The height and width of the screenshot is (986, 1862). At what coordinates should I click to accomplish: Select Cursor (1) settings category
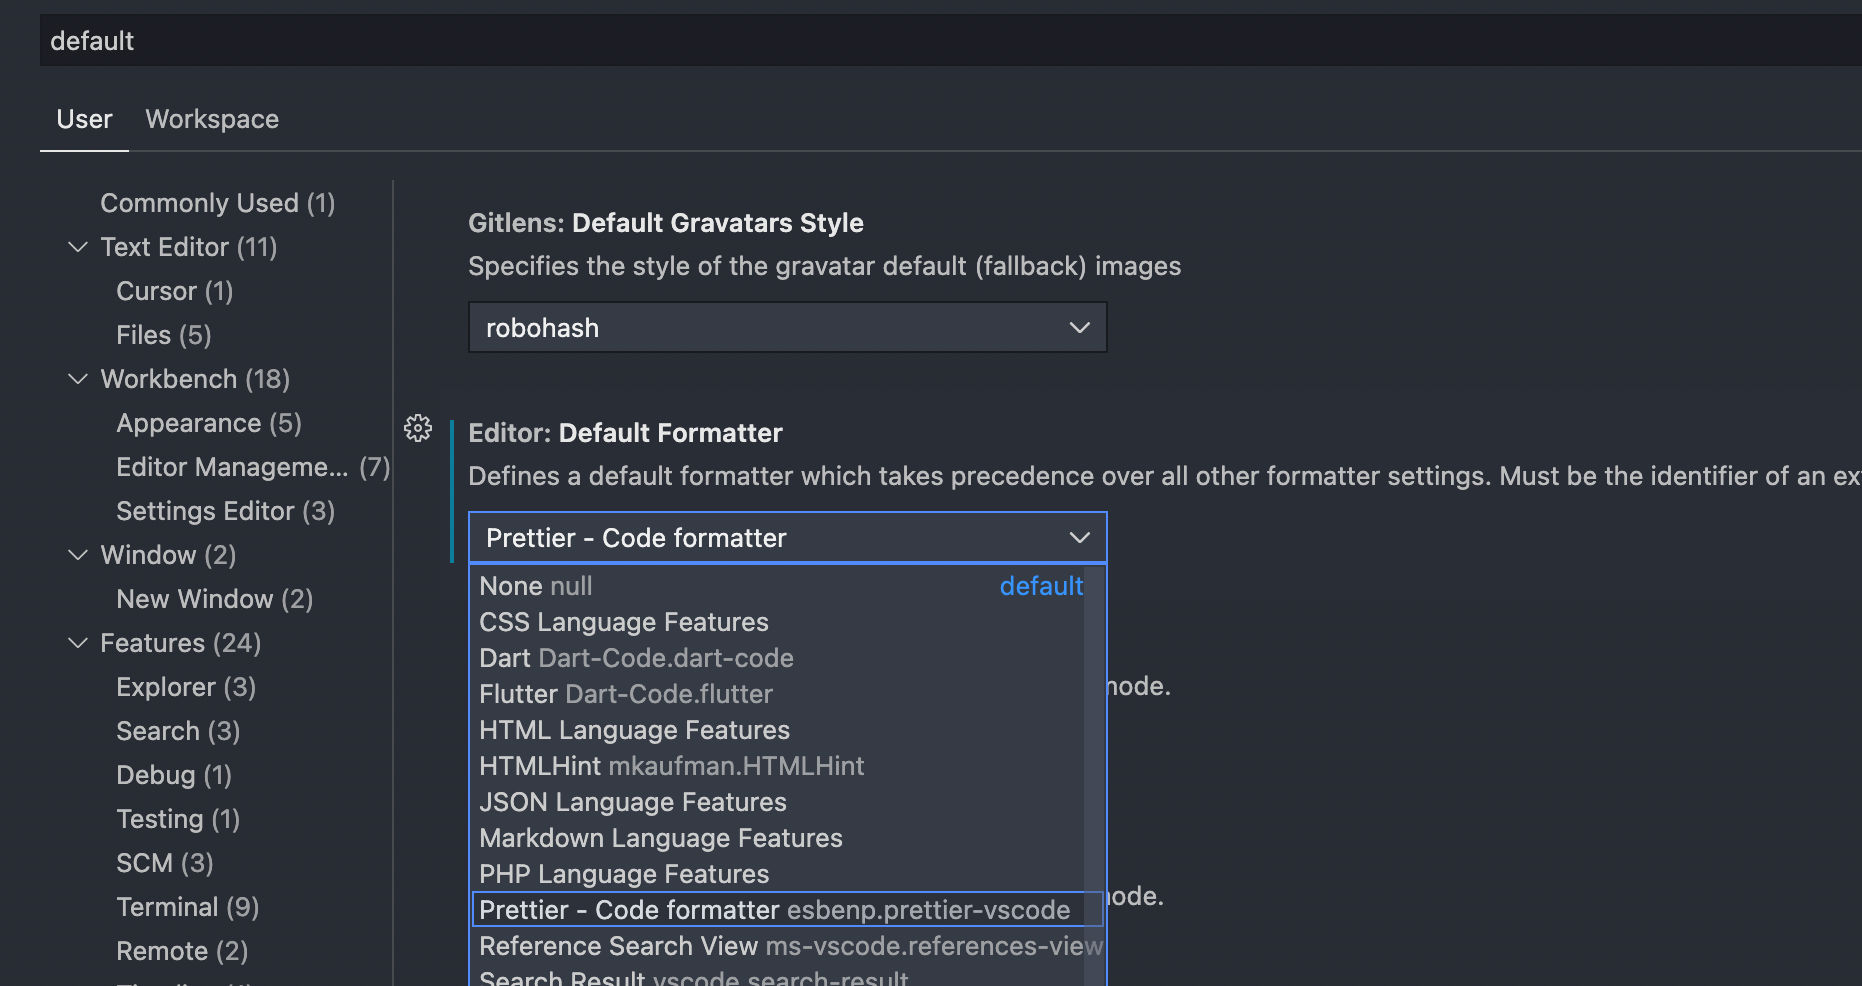pos(175,291)
